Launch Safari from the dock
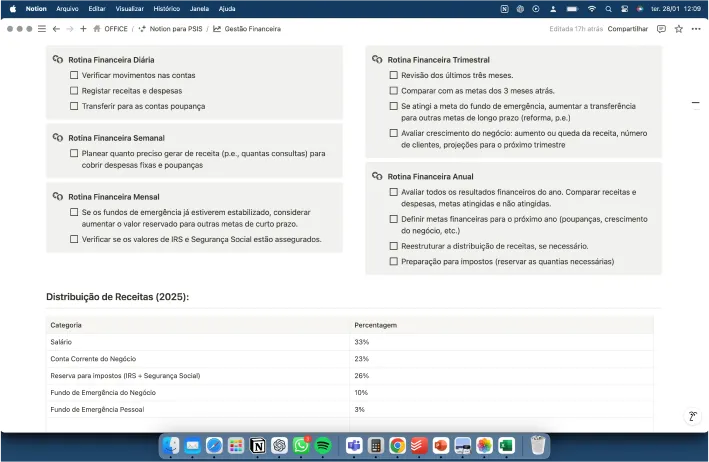The image size is (709, 462). (x=214, y=446)
